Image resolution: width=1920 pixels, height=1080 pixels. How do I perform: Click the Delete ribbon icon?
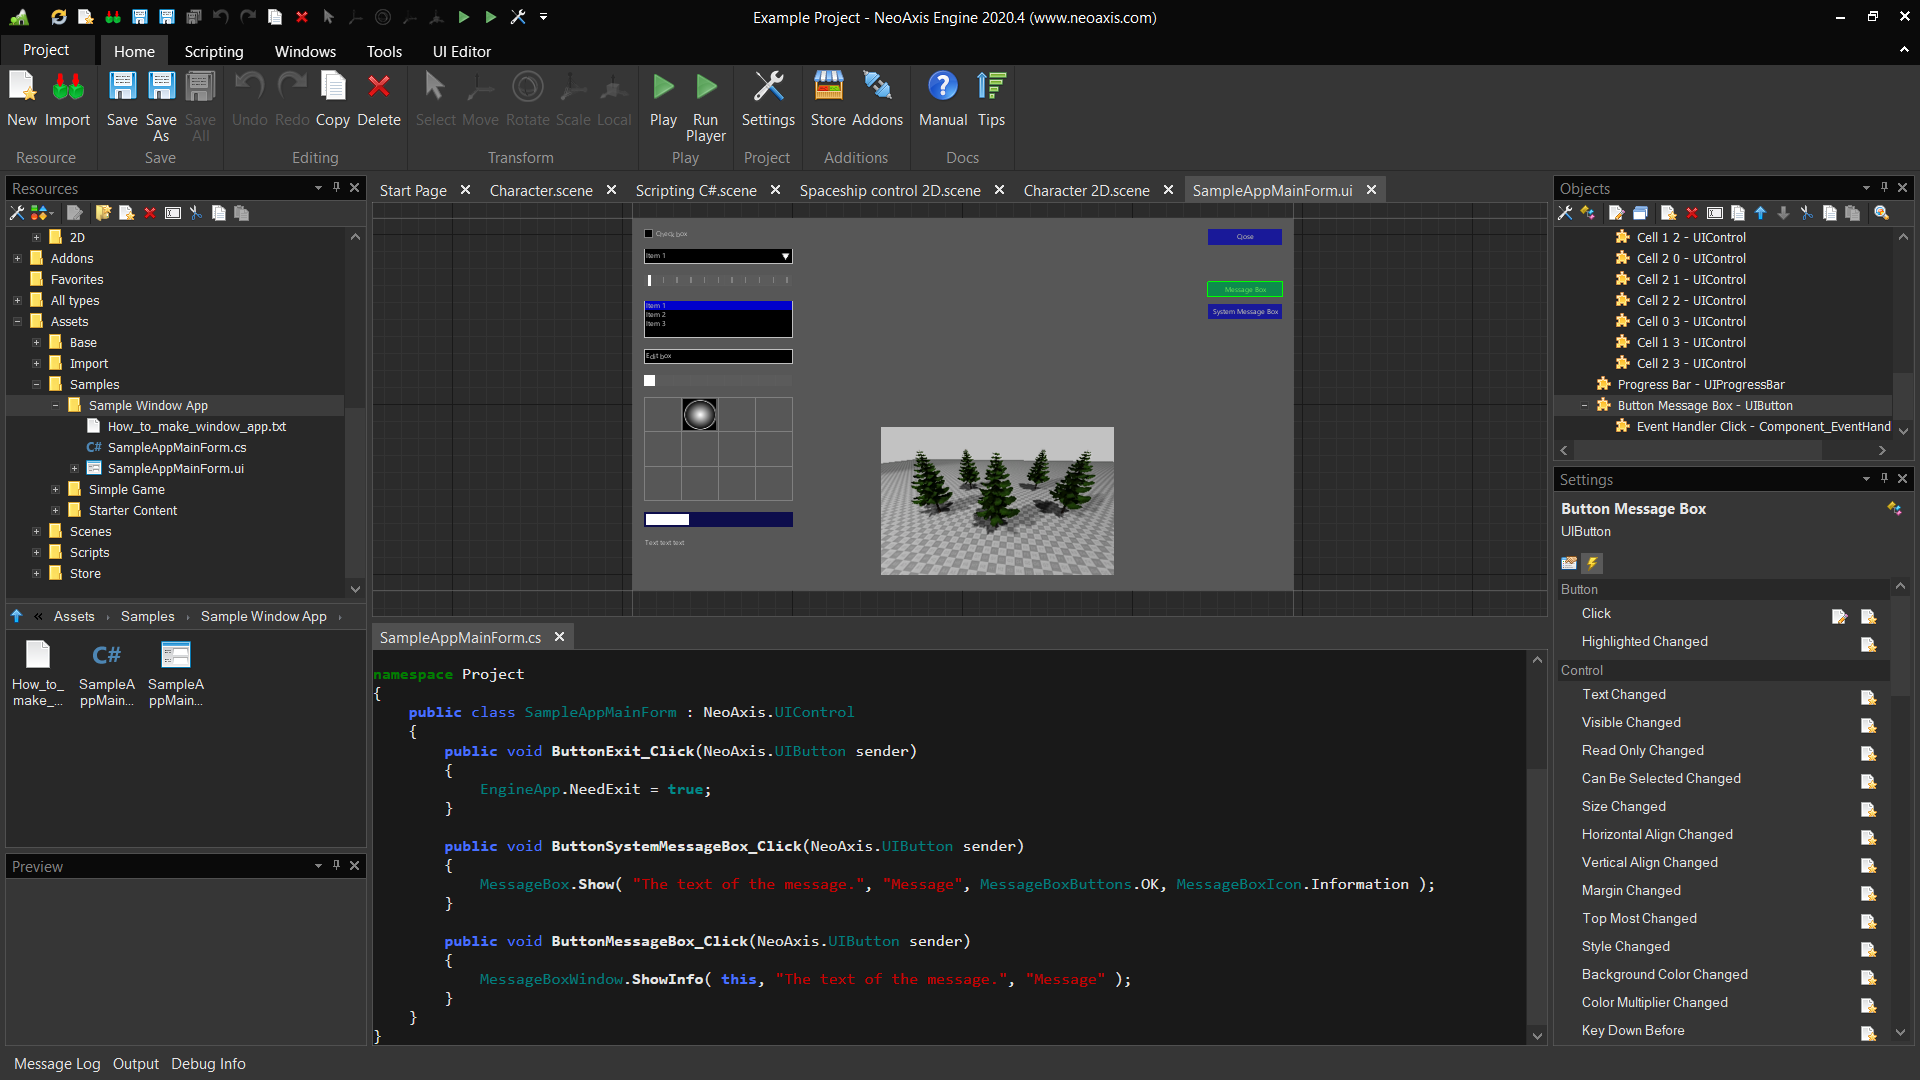[x=378, y=87]
